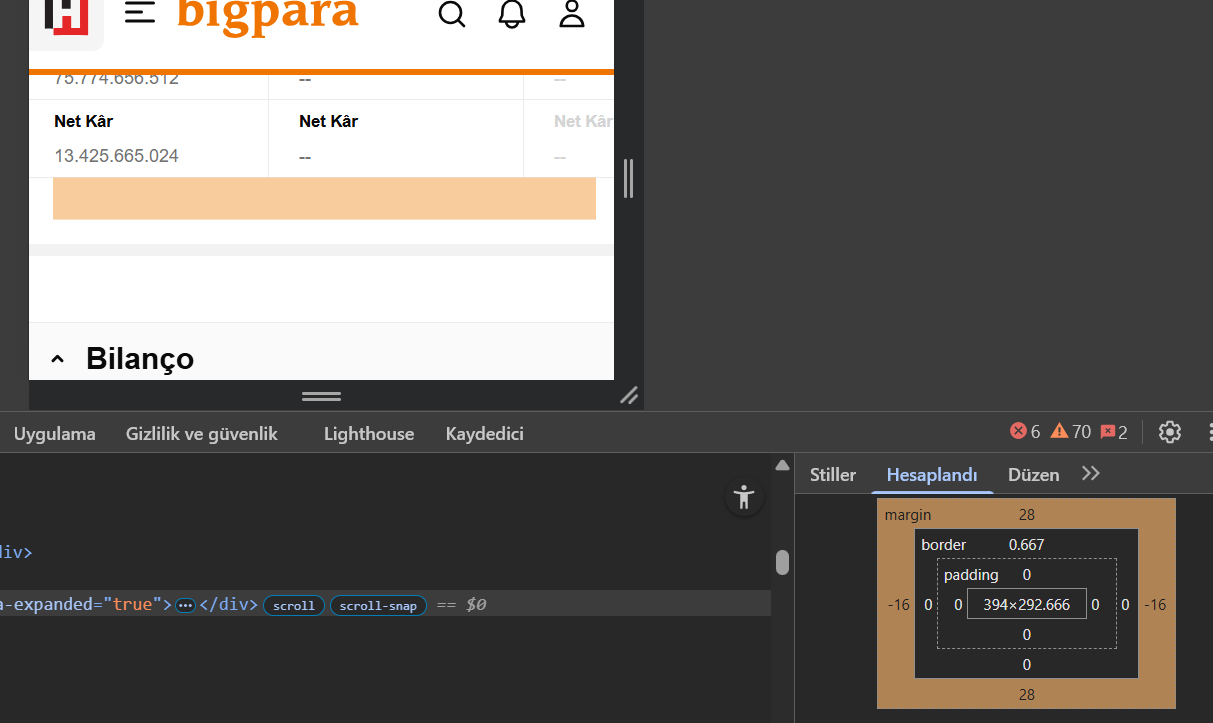Viewport: 1213px width, 723px height.
Task: Switch to the Kaydedici tab
Action: pyautogui.click(x=485, y=433)
